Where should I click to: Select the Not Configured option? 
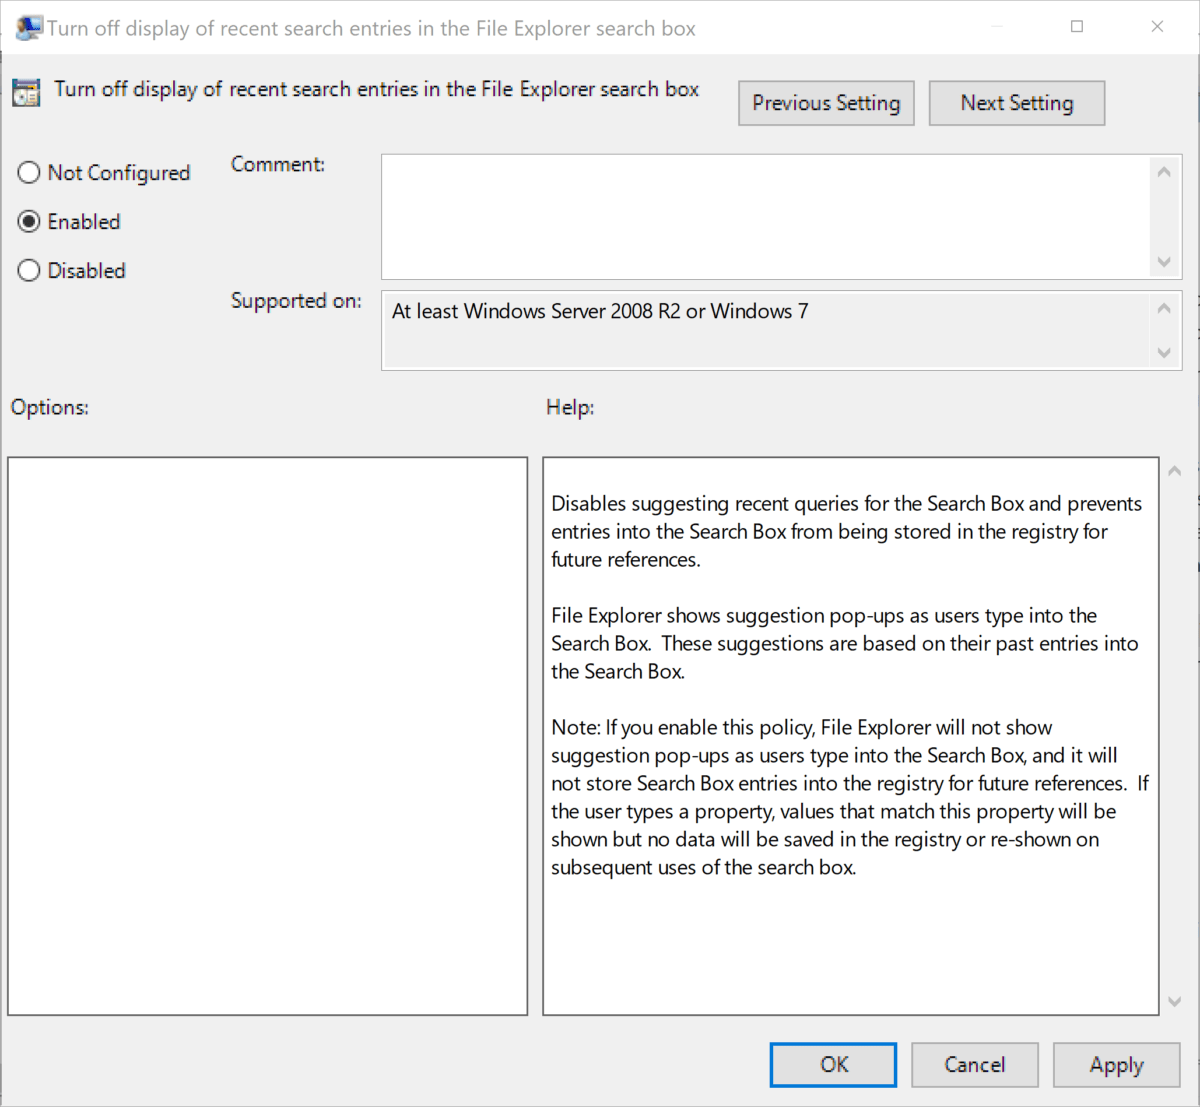click(x=29, y=172)
